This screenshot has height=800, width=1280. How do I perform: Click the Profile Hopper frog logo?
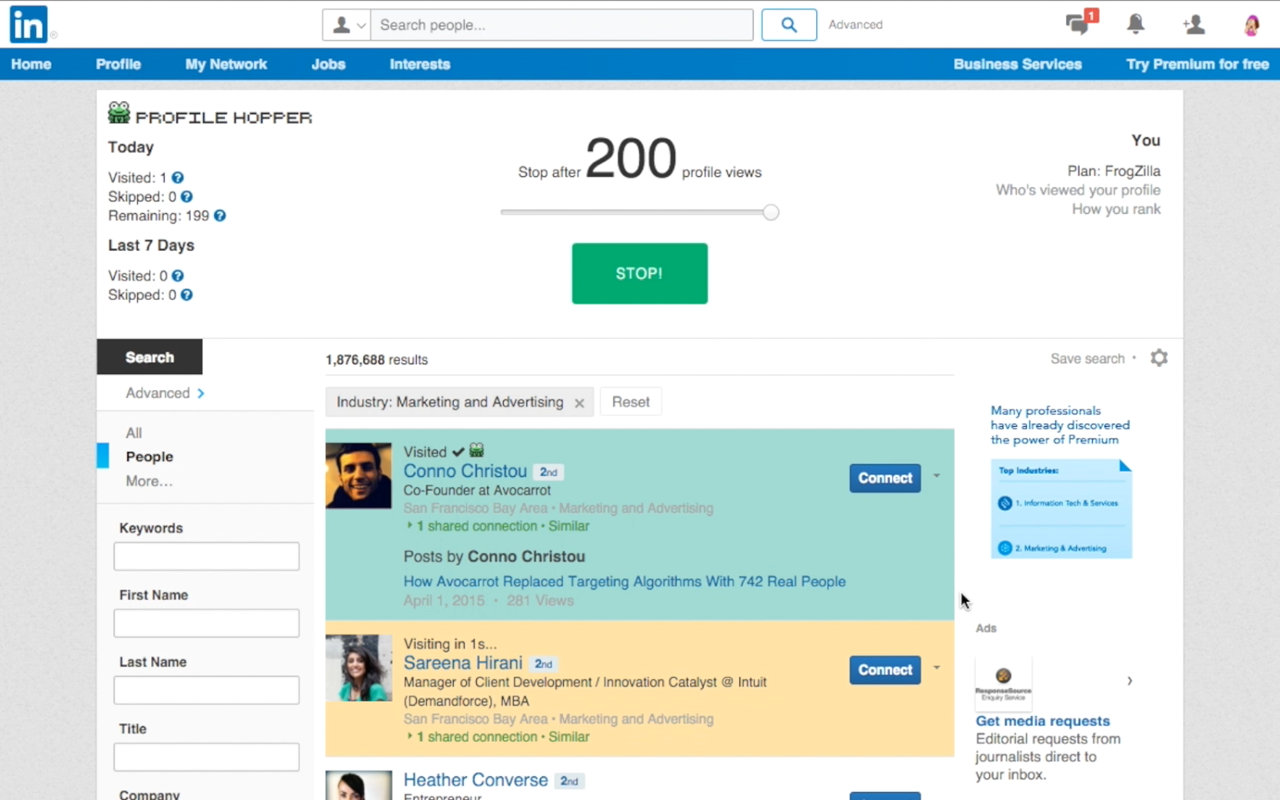coord(119,113)
